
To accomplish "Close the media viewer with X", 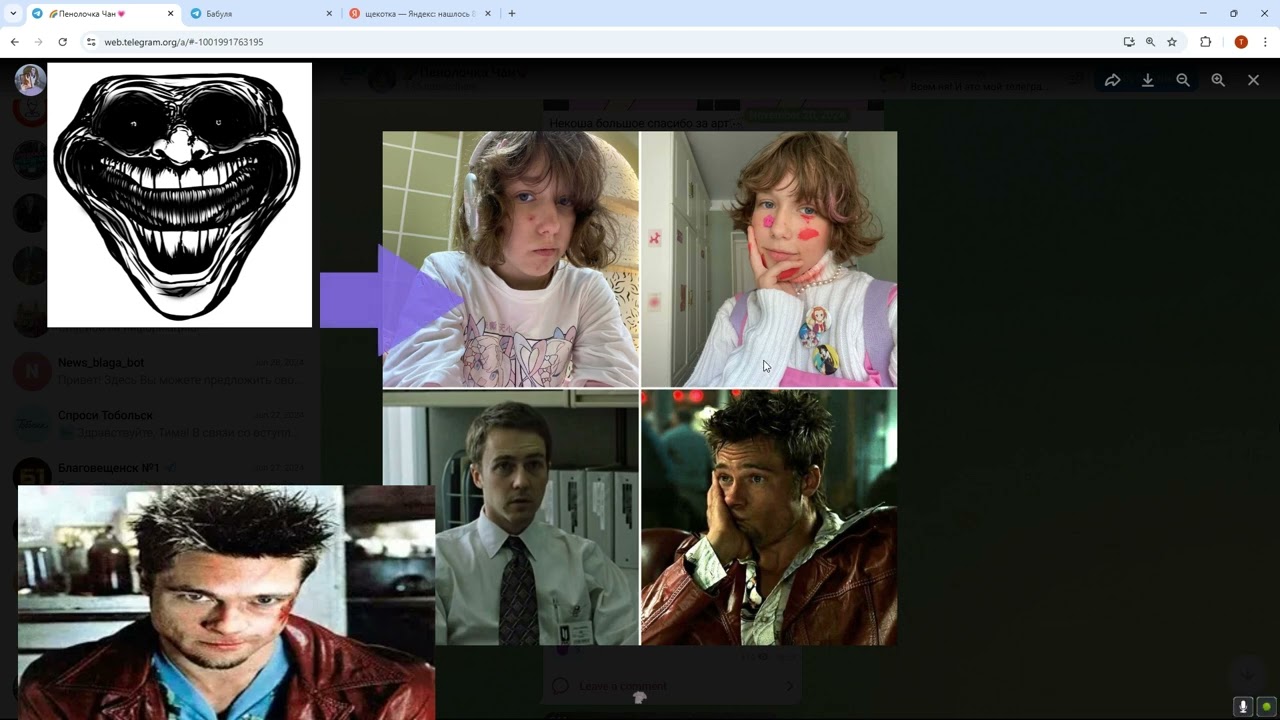I will click(1253, 80).
